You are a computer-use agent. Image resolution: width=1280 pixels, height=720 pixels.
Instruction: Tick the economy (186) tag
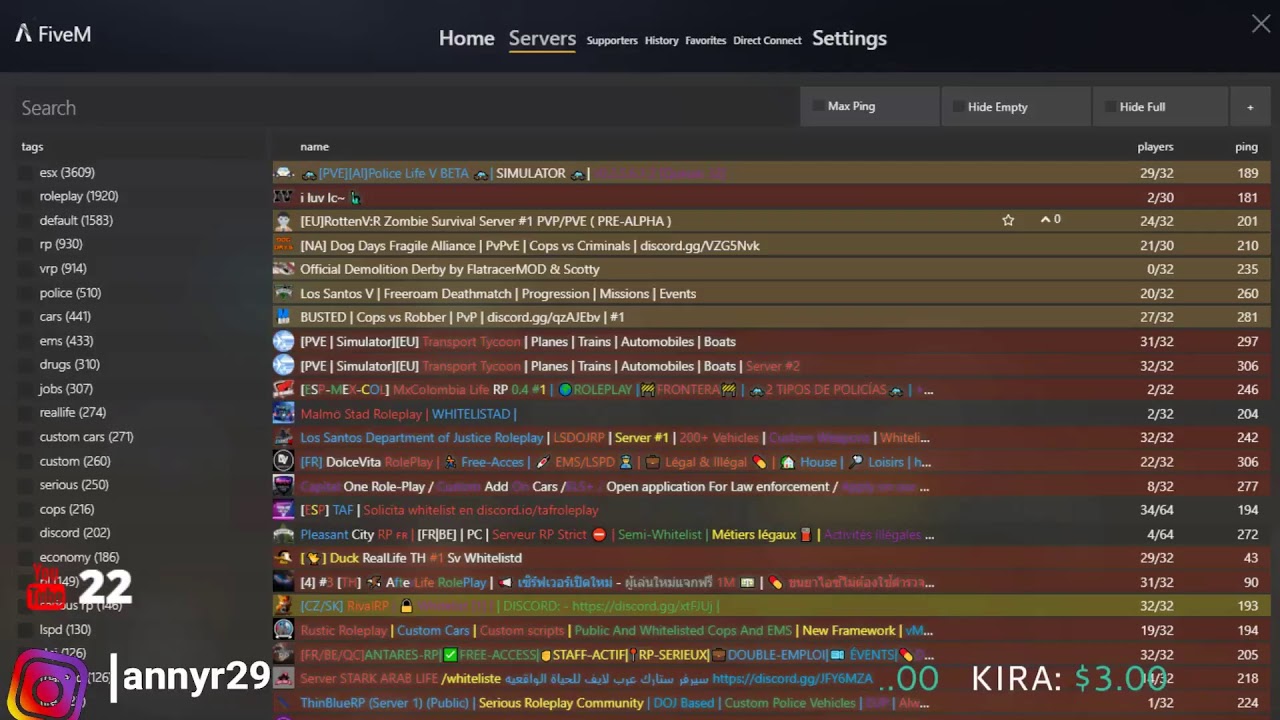(25, 557)
